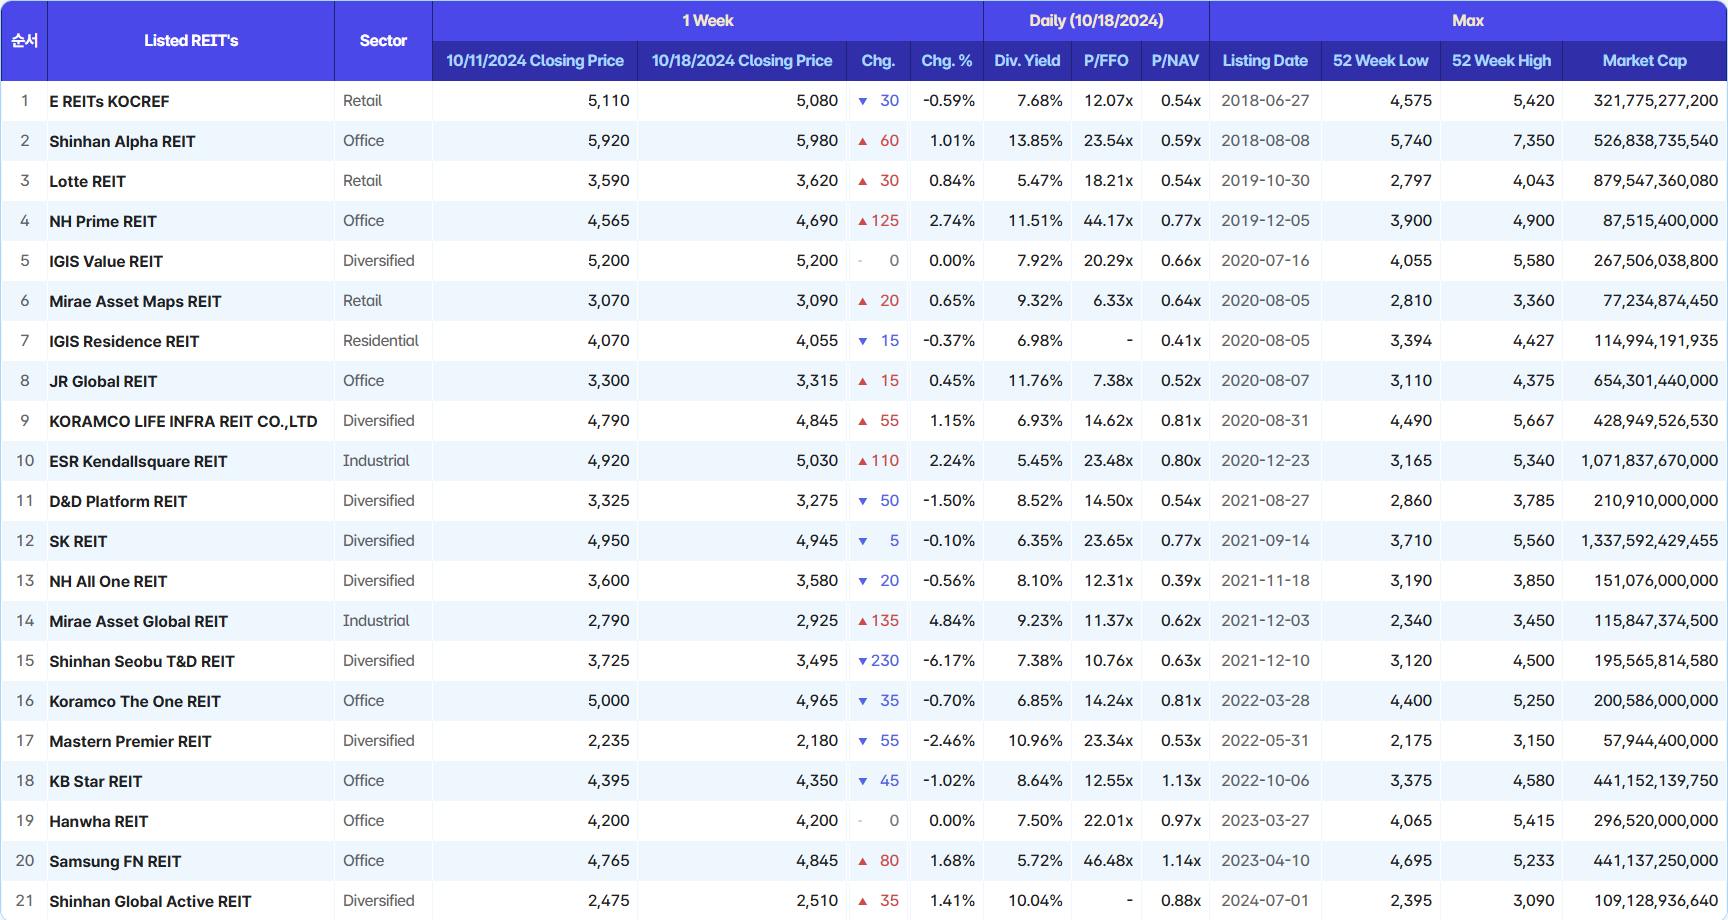This screenshot has height=920, width=1728.
Task: Click the 순서 column header
Action: coord(24,41)
